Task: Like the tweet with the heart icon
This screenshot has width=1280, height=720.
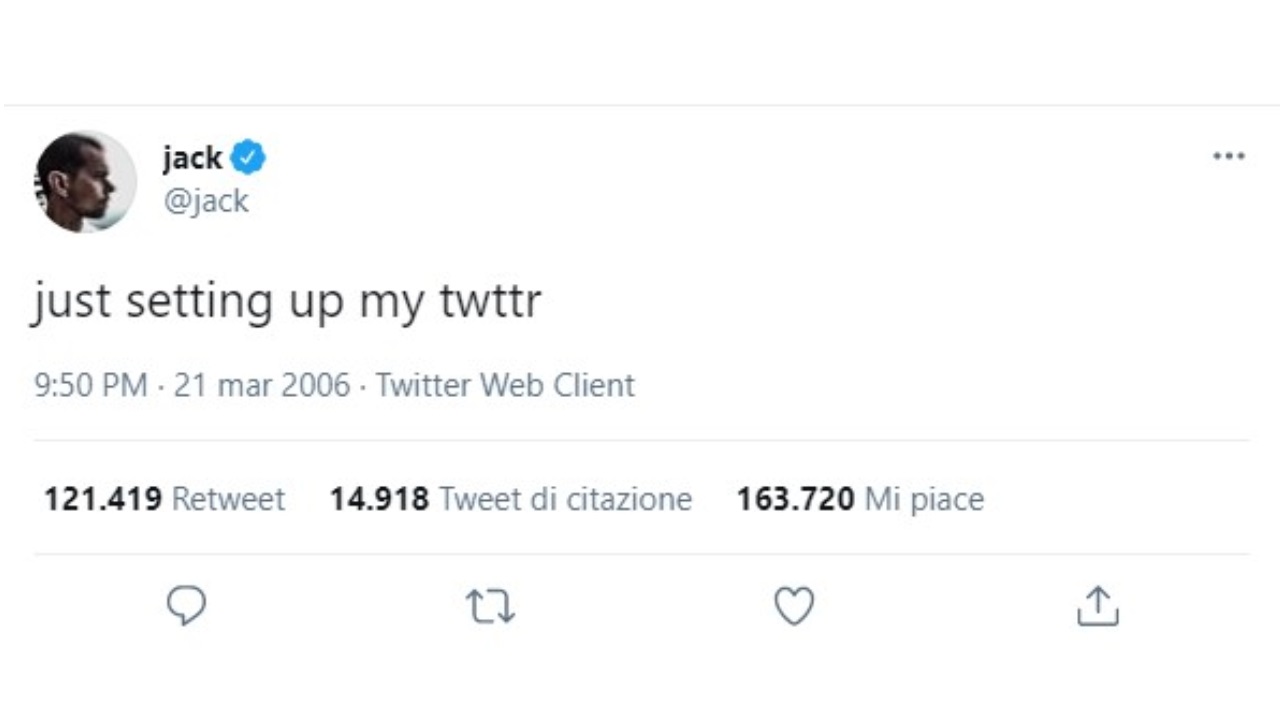Action: [x=794, y=606]
